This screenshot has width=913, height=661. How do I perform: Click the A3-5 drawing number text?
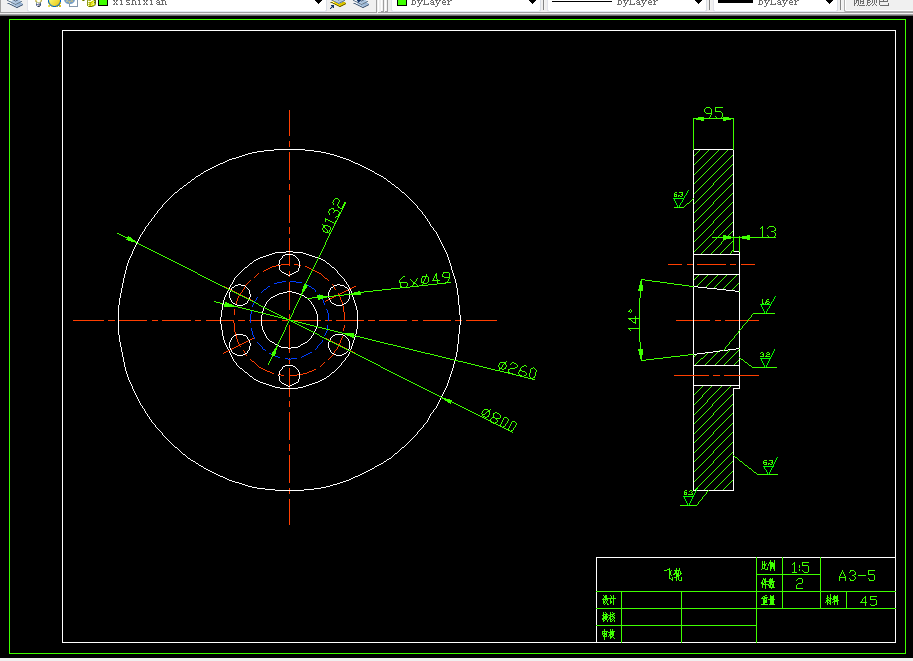click(857, 576)
